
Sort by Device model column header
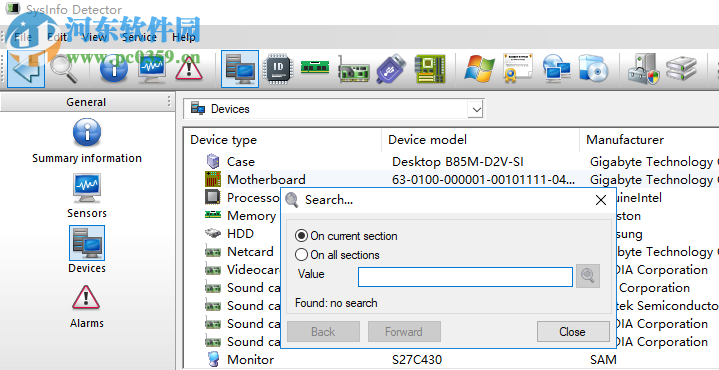(x=481, y=140)
